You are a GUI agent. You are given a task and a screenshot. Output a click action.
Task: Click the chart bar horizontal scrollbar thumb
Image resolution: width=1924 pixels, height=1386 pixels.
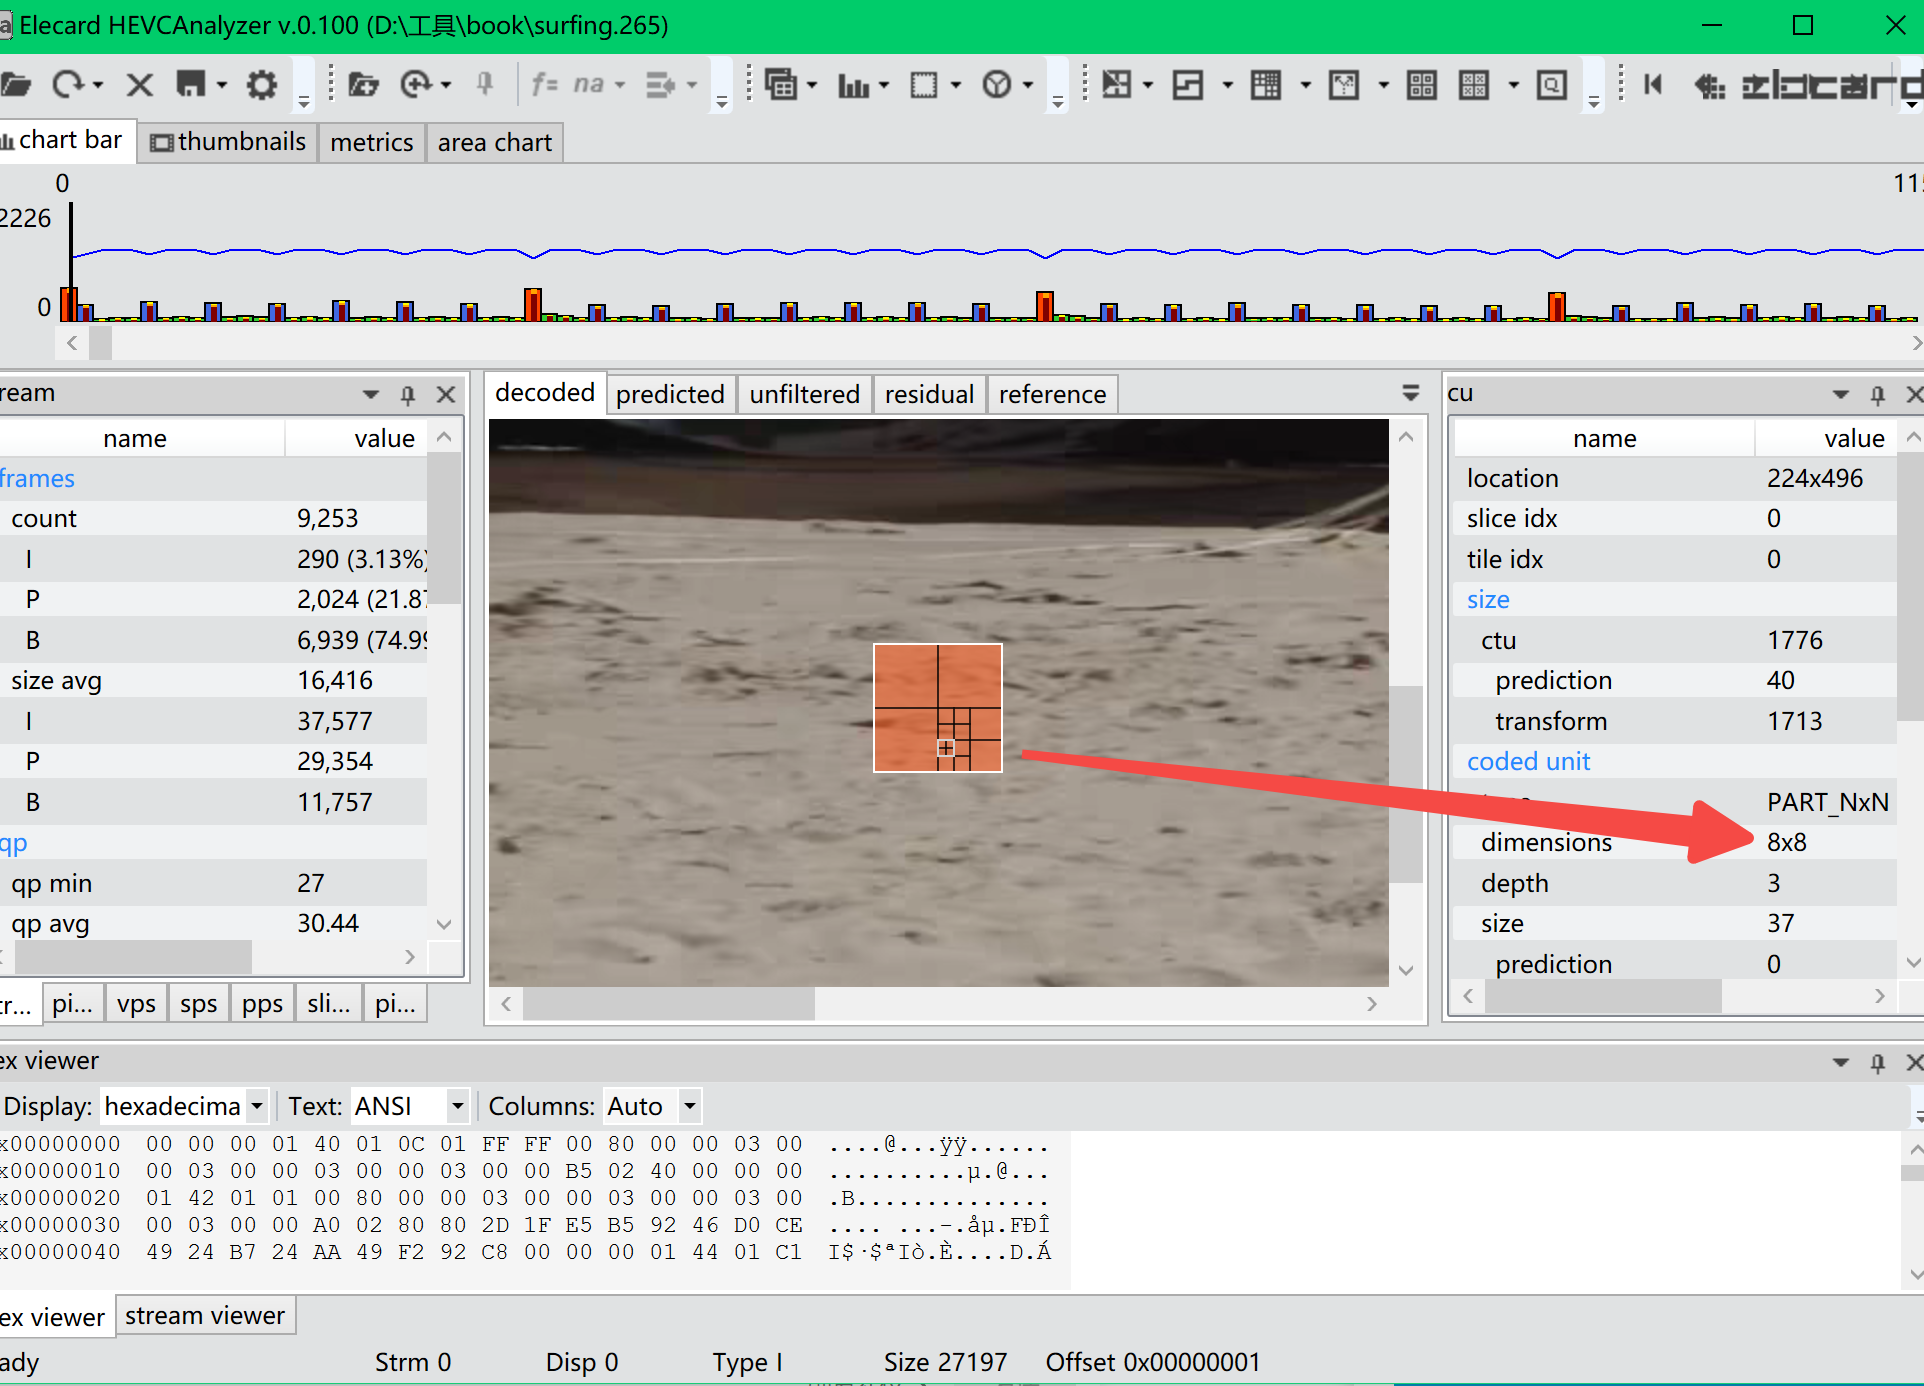tap(101, 343)
